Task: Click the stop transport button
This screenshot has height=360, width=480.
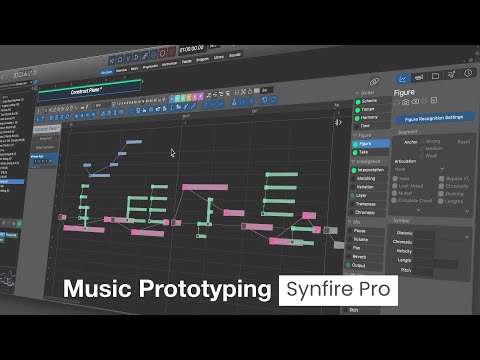Action: (120, 60)
